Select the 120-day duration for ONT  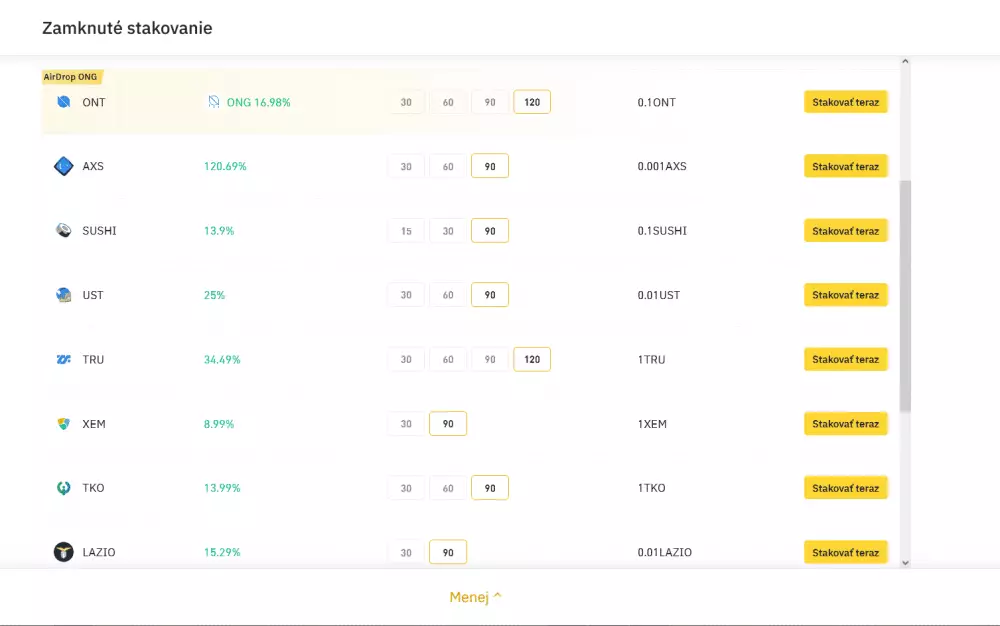(x=532, y=101)
